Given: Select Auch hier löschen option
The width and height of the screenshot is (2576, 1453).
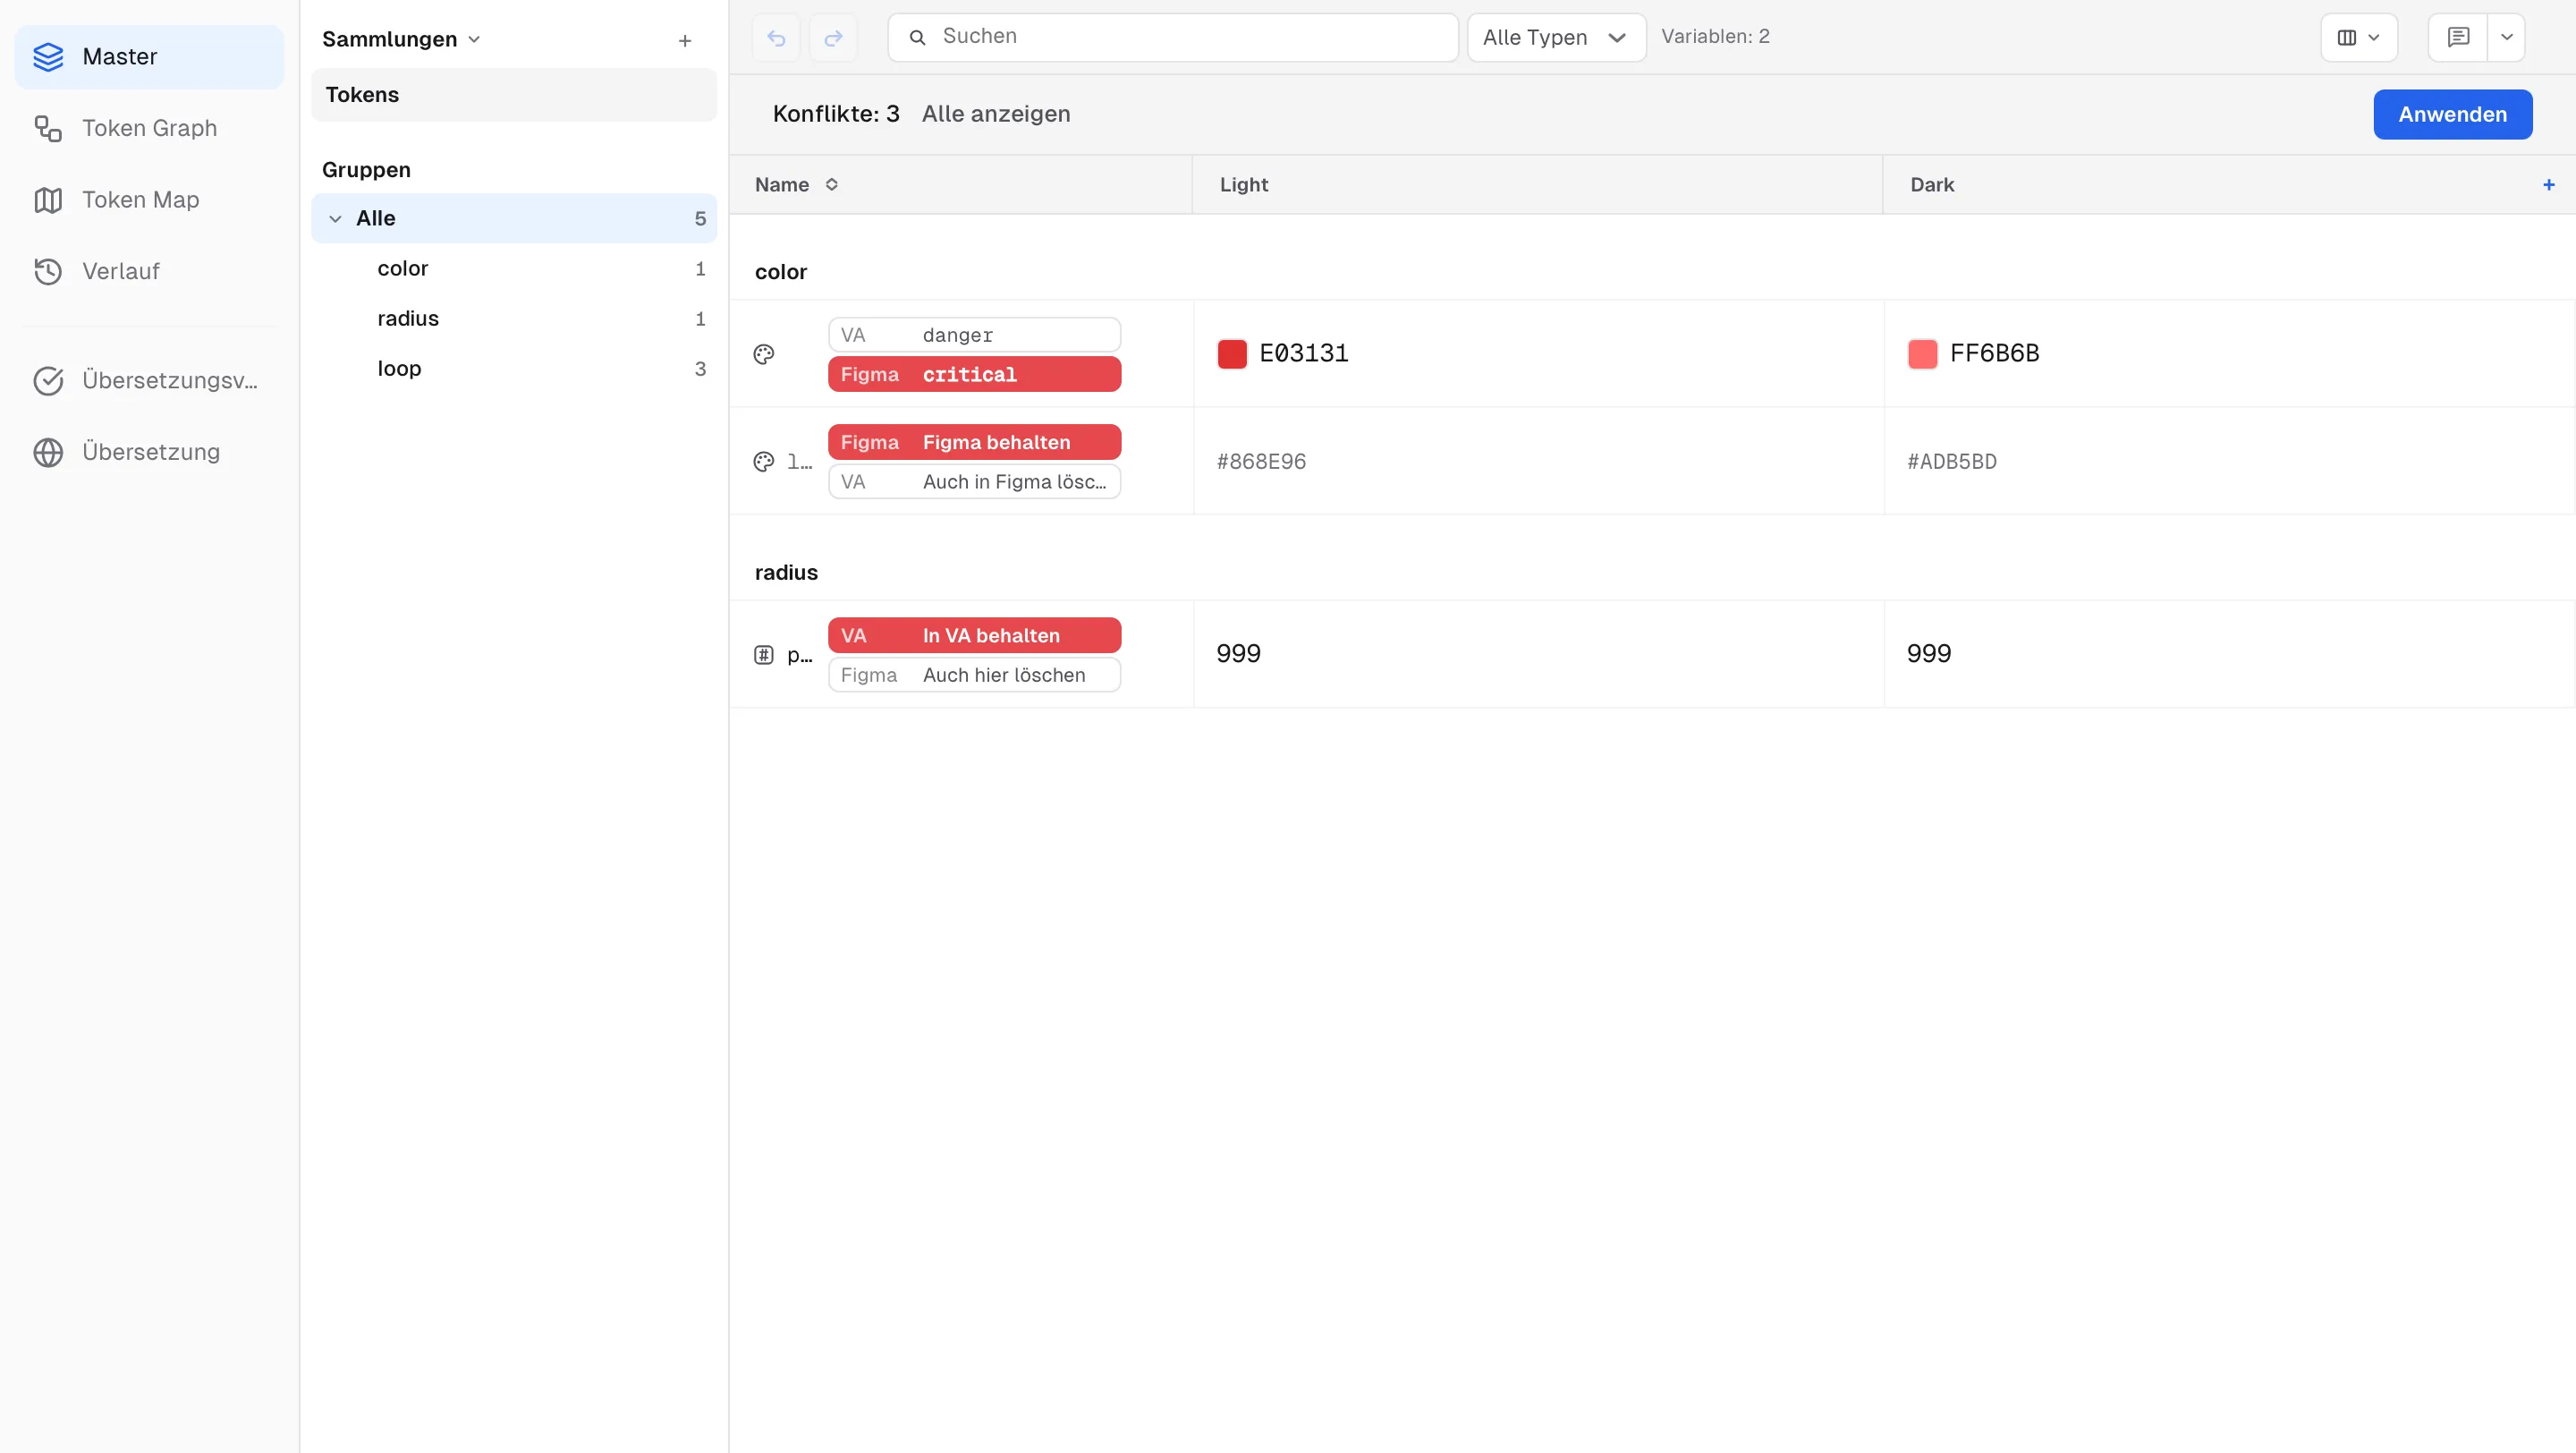Looking at the screenshot, I should point(974,675).
